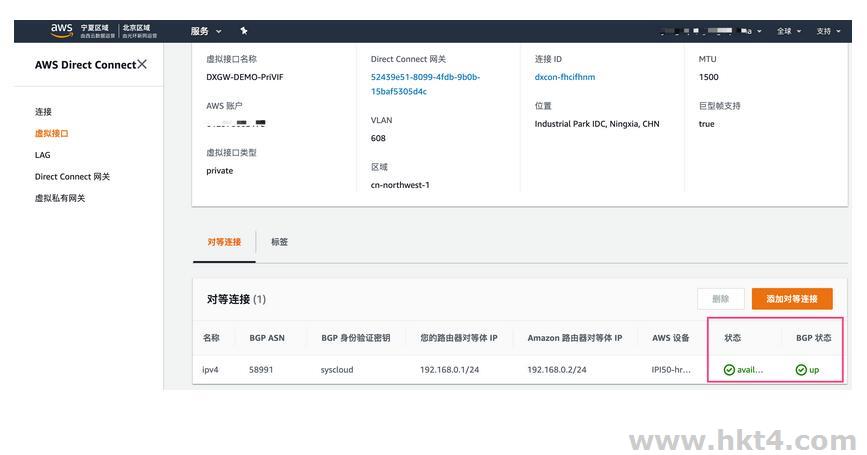
Task: Click Amazon 路由器对等体 IP column header
Action: point(575,338)
